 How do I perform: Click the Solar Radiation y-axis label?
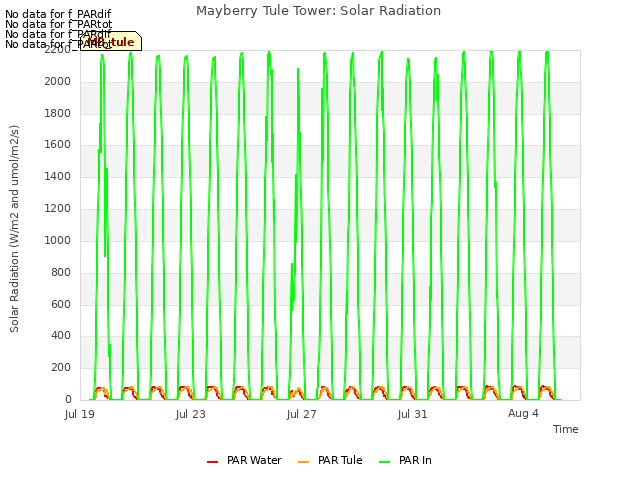click(14, 229)
